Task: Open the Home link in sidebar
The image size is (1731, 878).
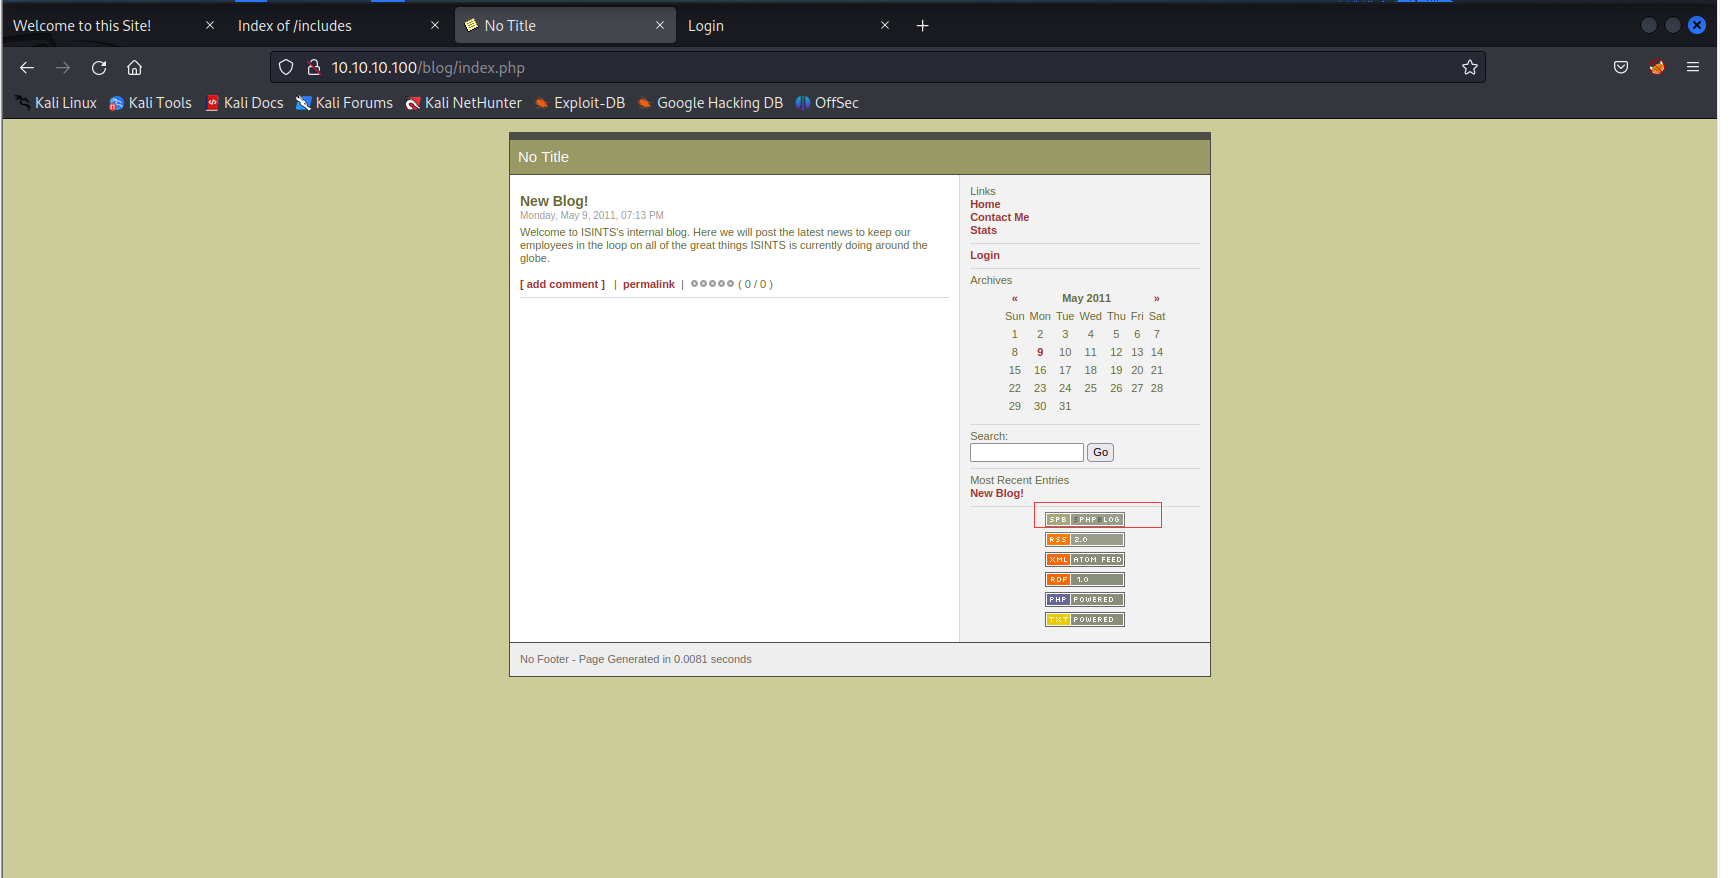Action: pyautogui.click(x=985, y=204)
